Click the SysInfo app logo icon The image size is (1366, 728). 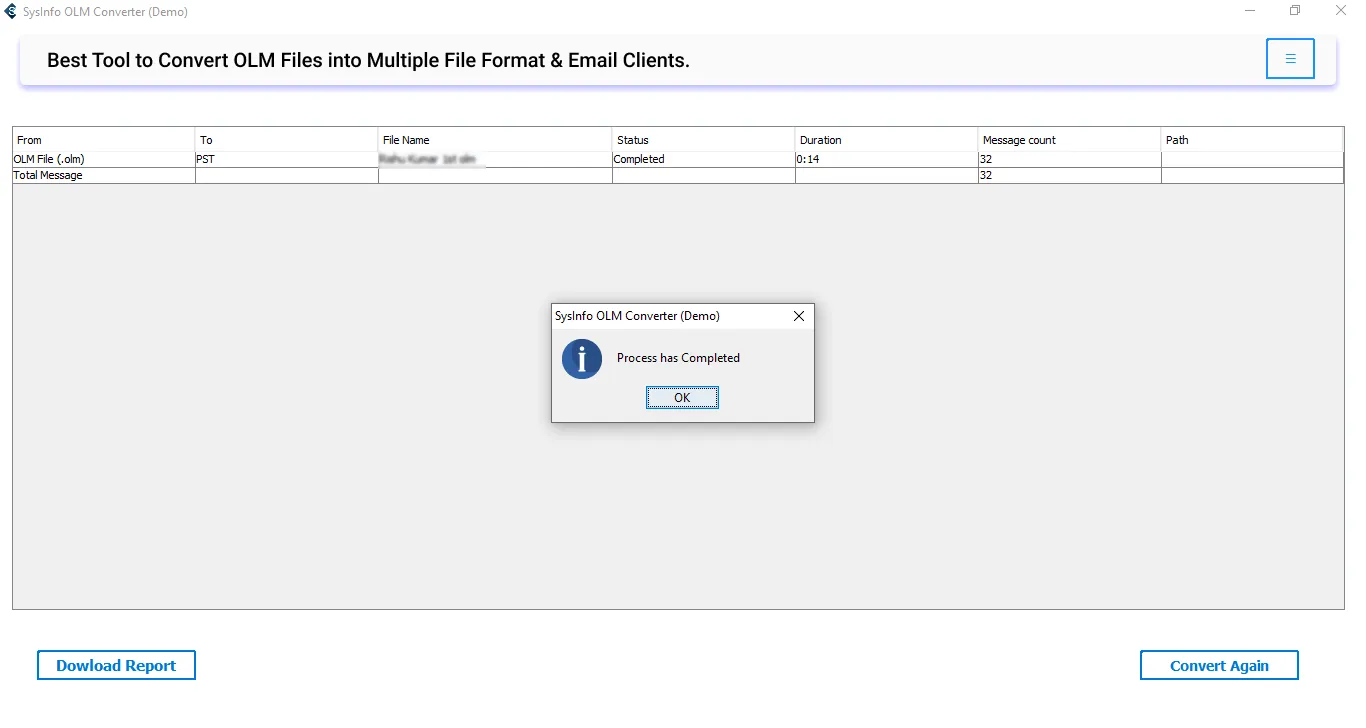pos(11,12)
